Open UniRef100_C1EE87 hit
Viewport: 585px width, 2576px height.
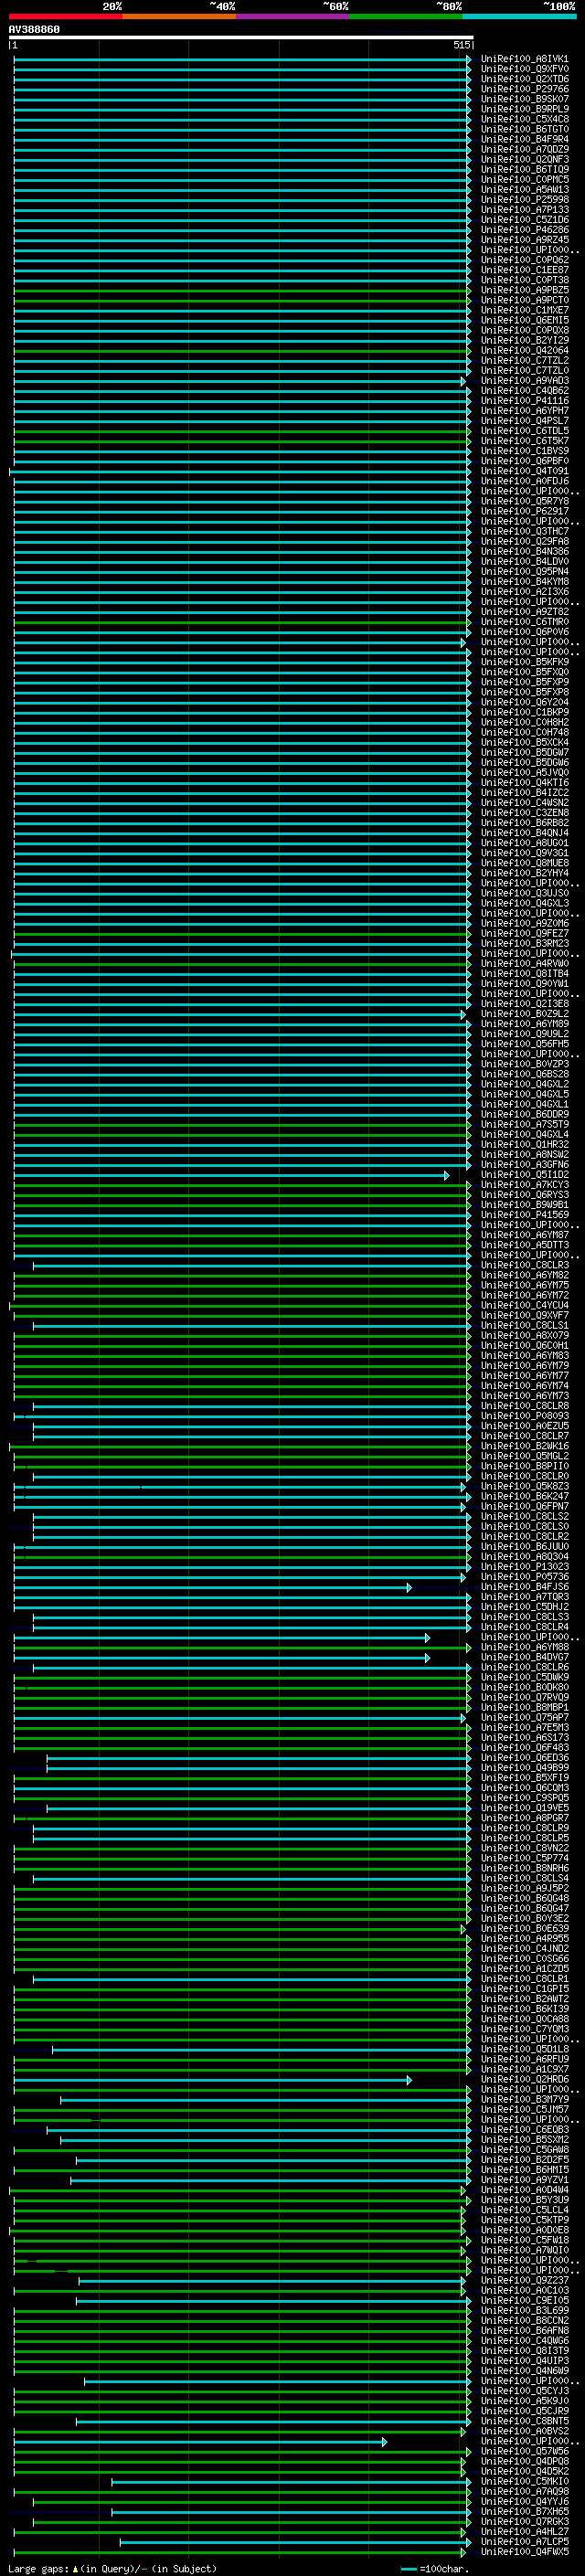coord(524,270)
